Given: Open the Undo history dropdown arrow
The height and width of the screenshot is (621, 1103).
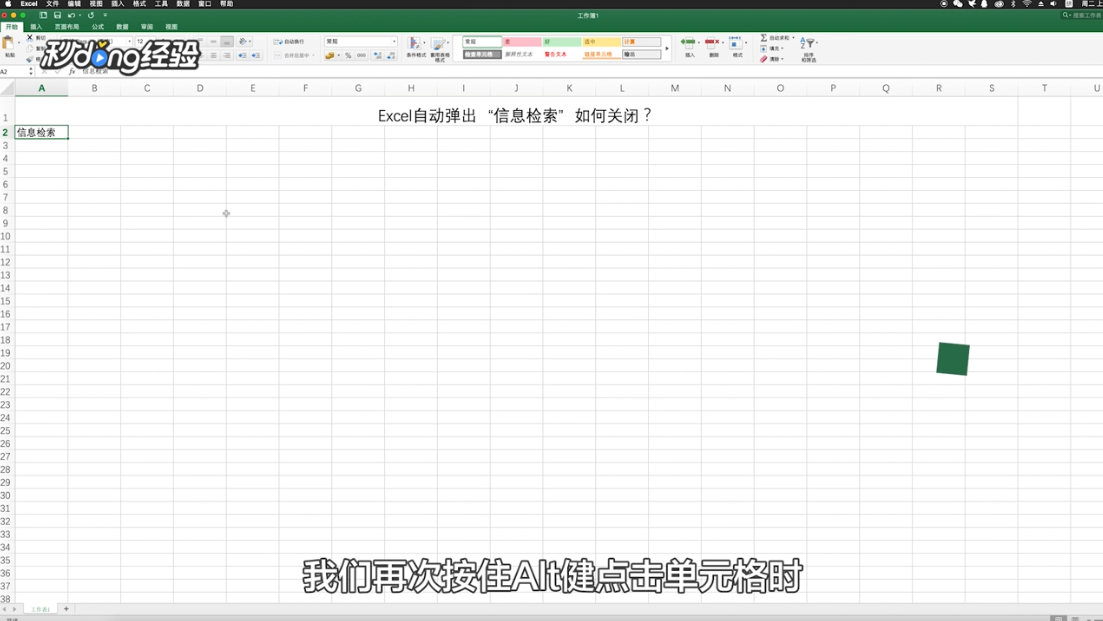Looking at the screenshot, I should [79, 15].
